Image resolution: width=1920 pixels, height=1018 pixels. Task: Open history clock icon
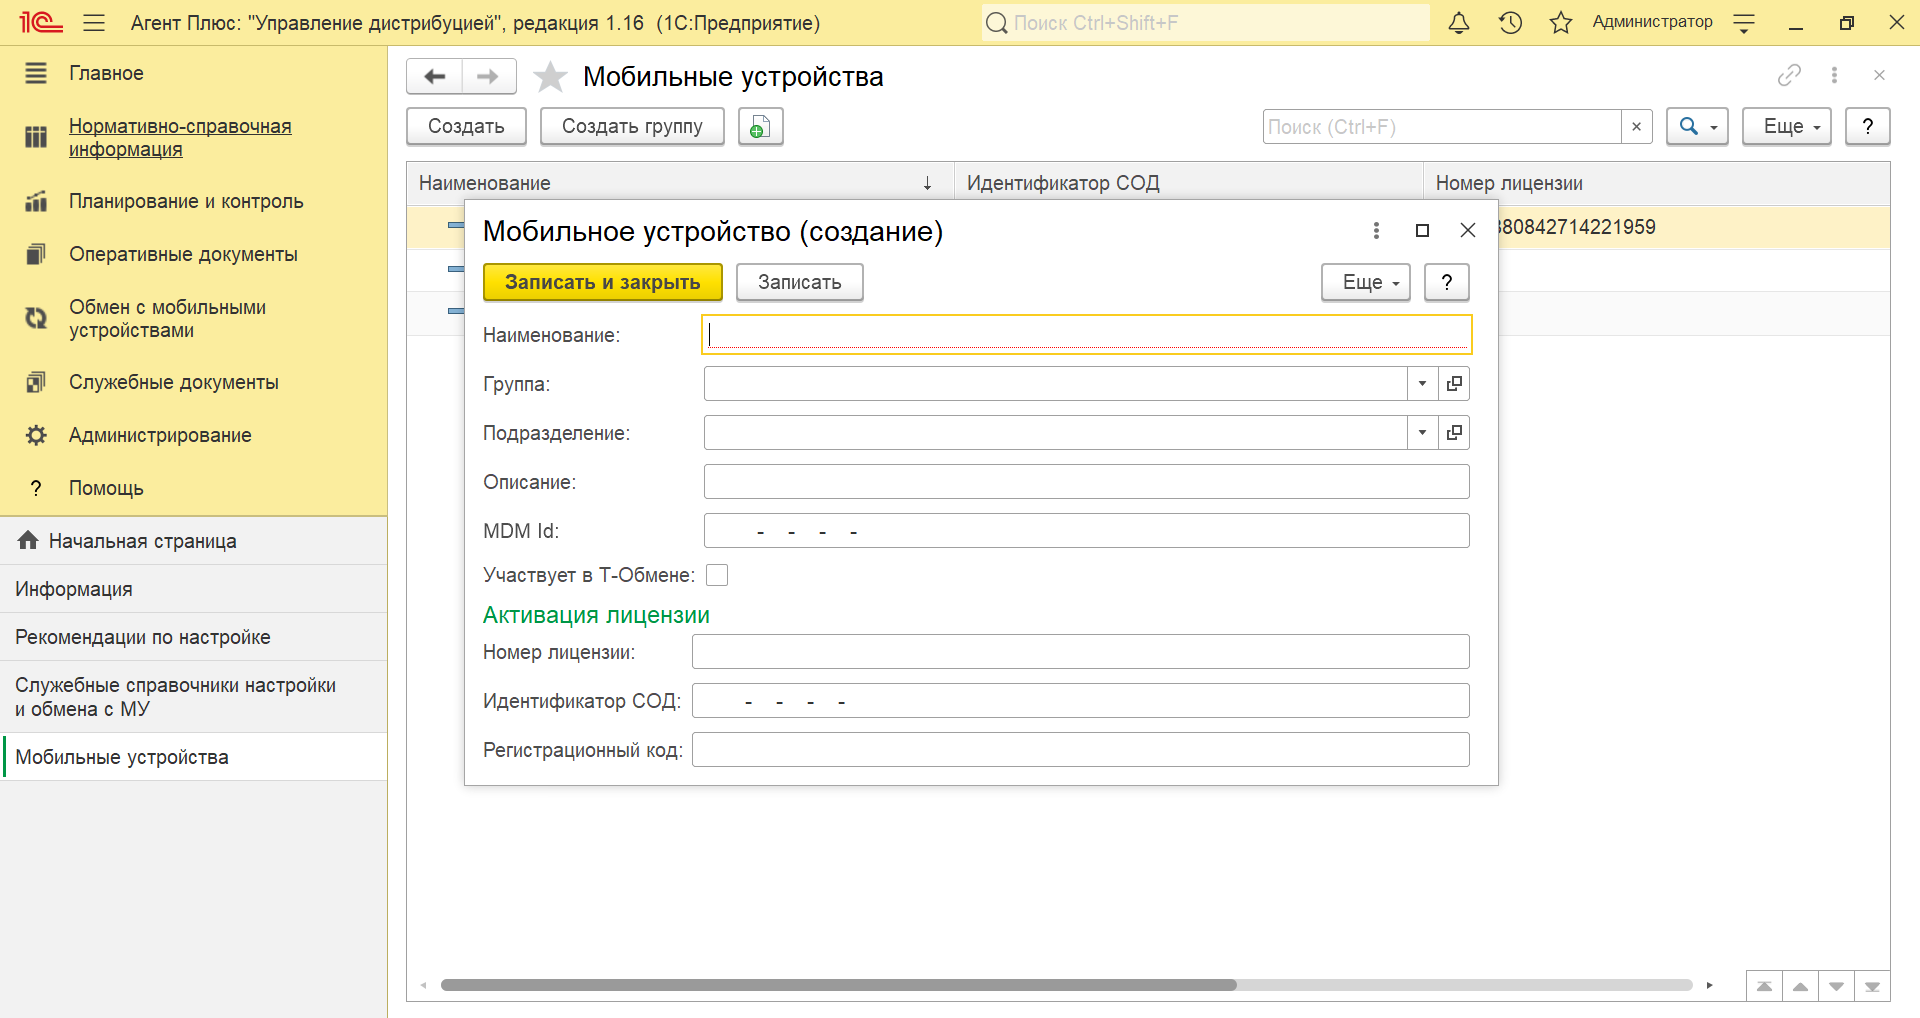[x=1510, y=22]
